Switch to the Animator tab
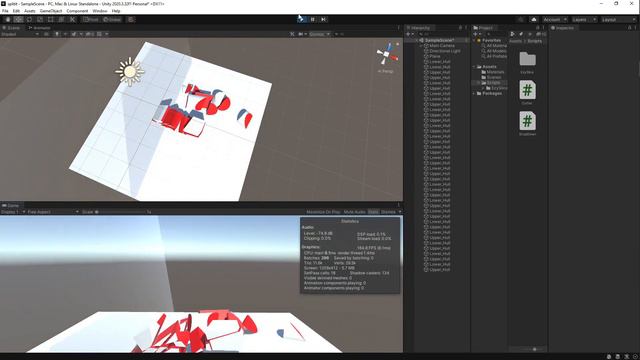Image resolution: width=640 pixels, height=360 pixels. (x=40, y=28)
